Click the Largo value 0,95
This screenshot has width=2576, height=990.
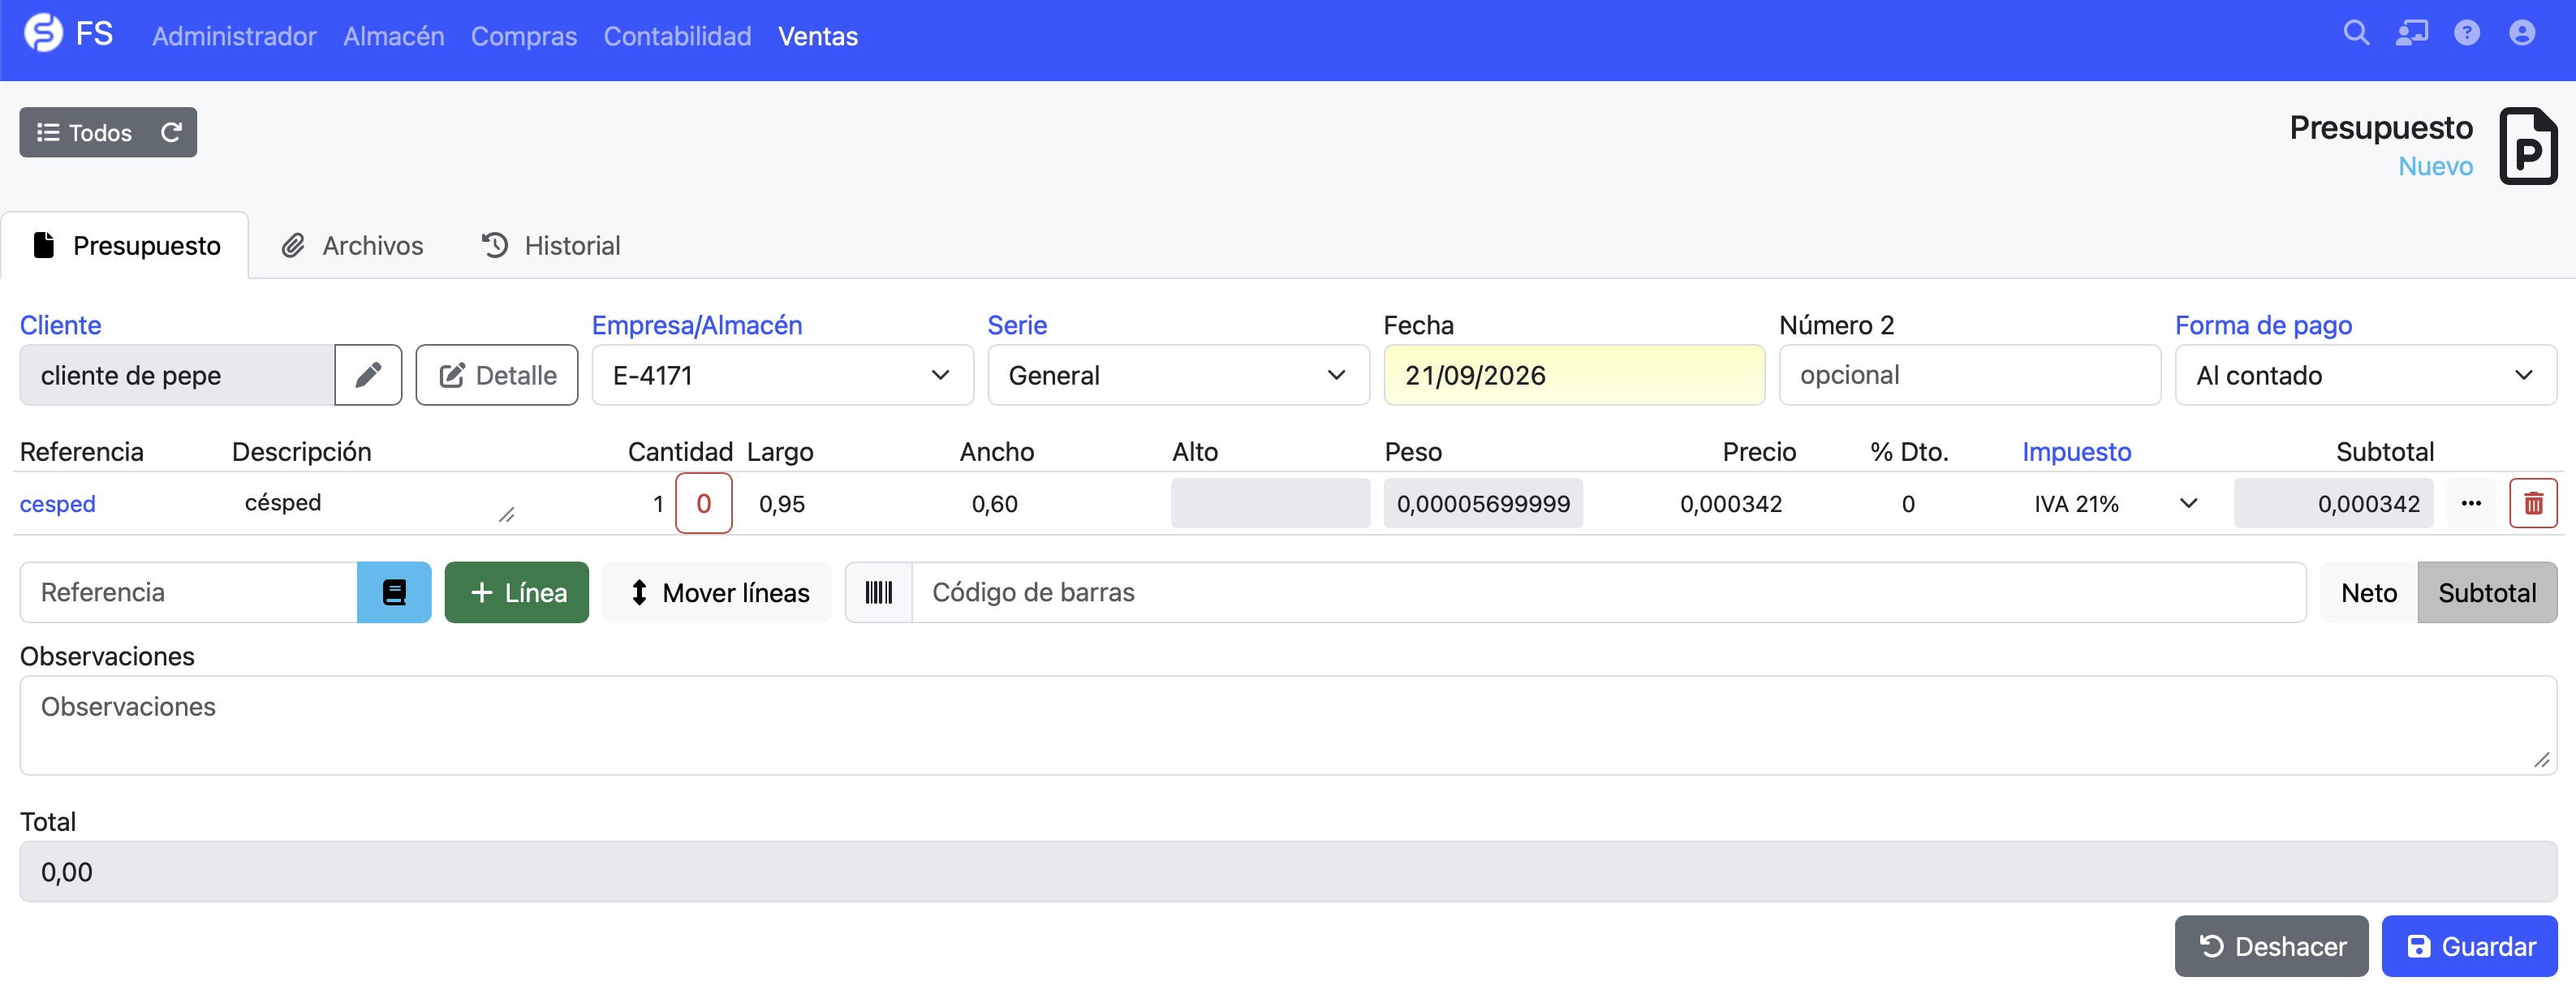[846, 503]
